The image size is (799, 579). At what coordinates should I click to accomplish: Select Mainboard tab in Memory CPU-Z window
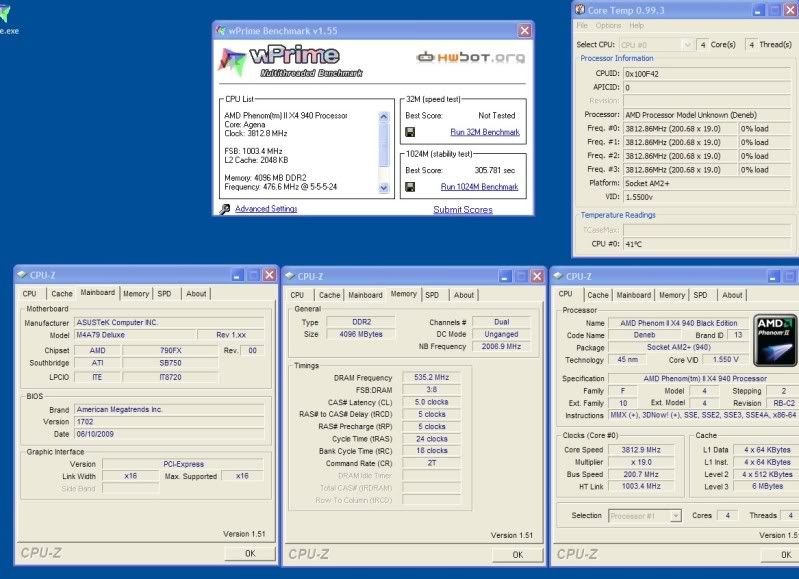(365, 295)
